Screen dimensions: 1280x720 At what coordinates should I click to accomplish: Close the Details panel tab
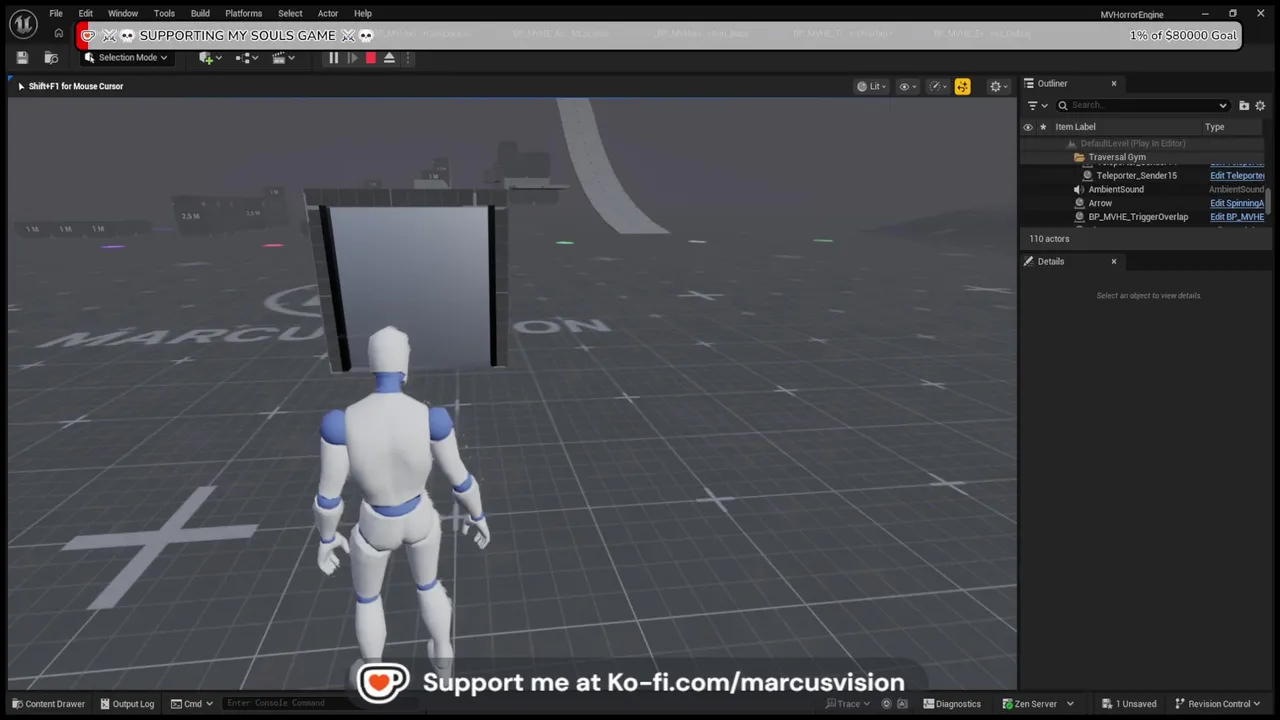click(x=1113, y=262)
